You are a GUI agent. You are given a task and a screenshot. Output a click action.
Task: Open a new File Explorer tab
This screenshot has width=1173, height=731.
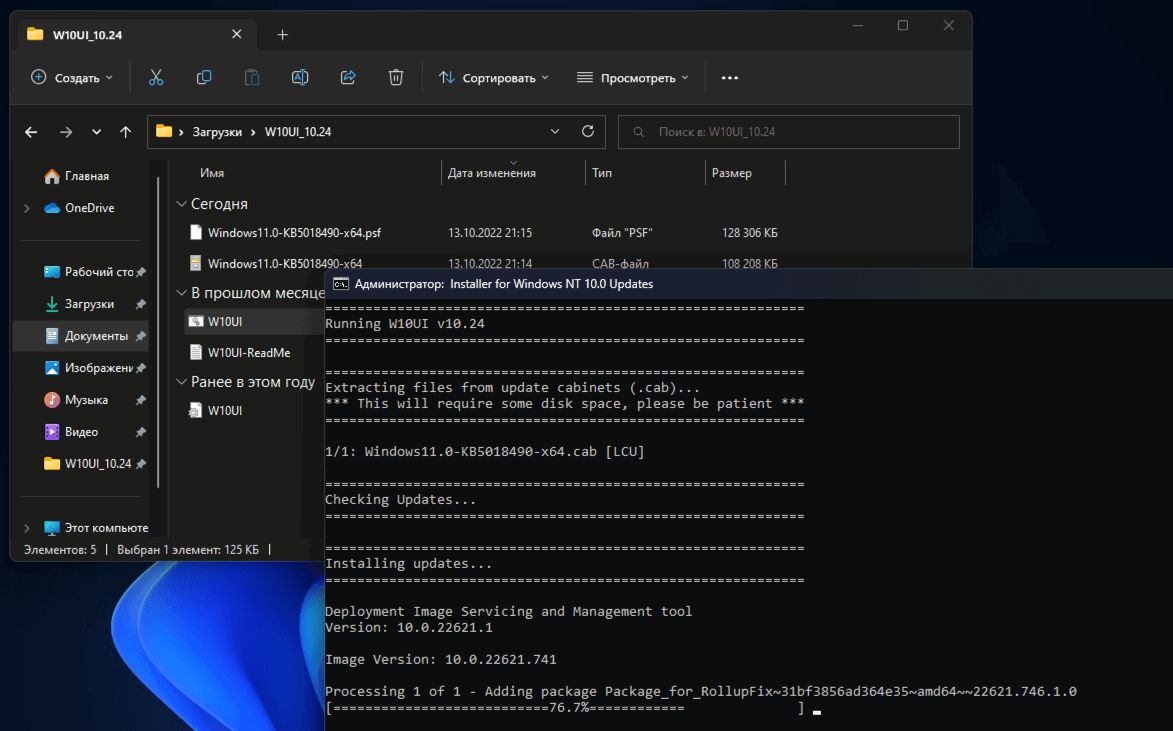click(282, 34)
